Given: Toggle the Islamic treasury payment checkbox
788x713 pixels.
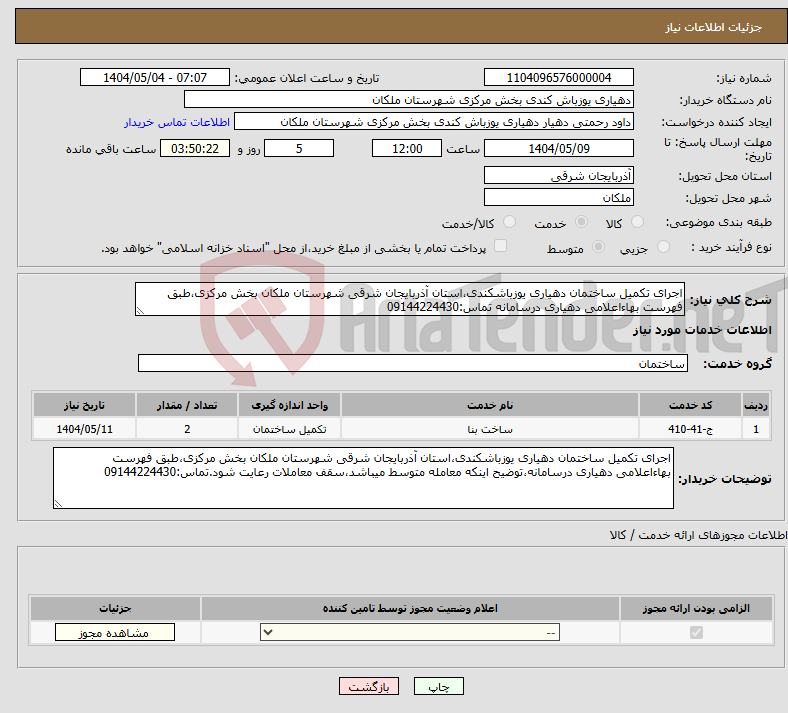Looking at the screenshot, I should (x=500, y=246).
